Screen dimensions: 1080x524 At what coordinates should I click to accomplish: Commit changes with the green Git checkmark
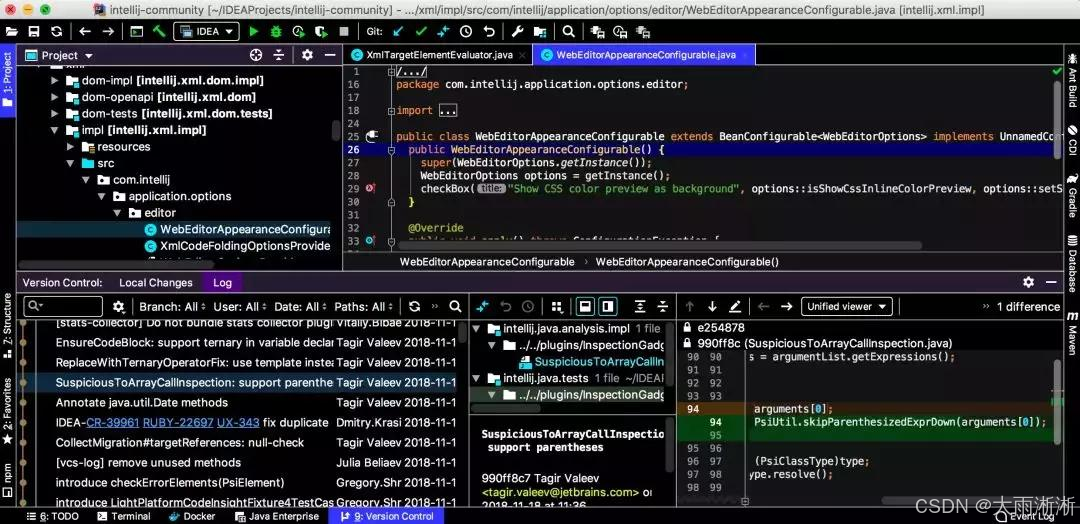pos(421,32)
